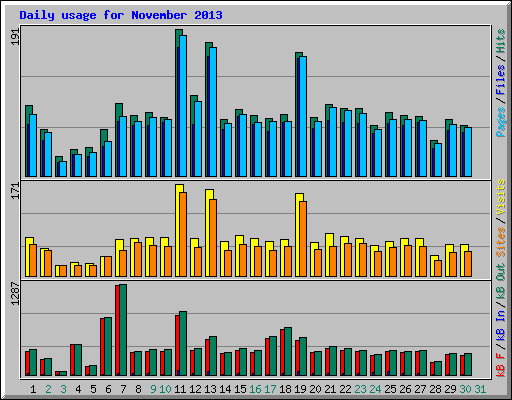The height and width of the screenshot is (400, 512).
Task: Click the Hits legend label
Action: pyautogui.click(x=500, y=41)
